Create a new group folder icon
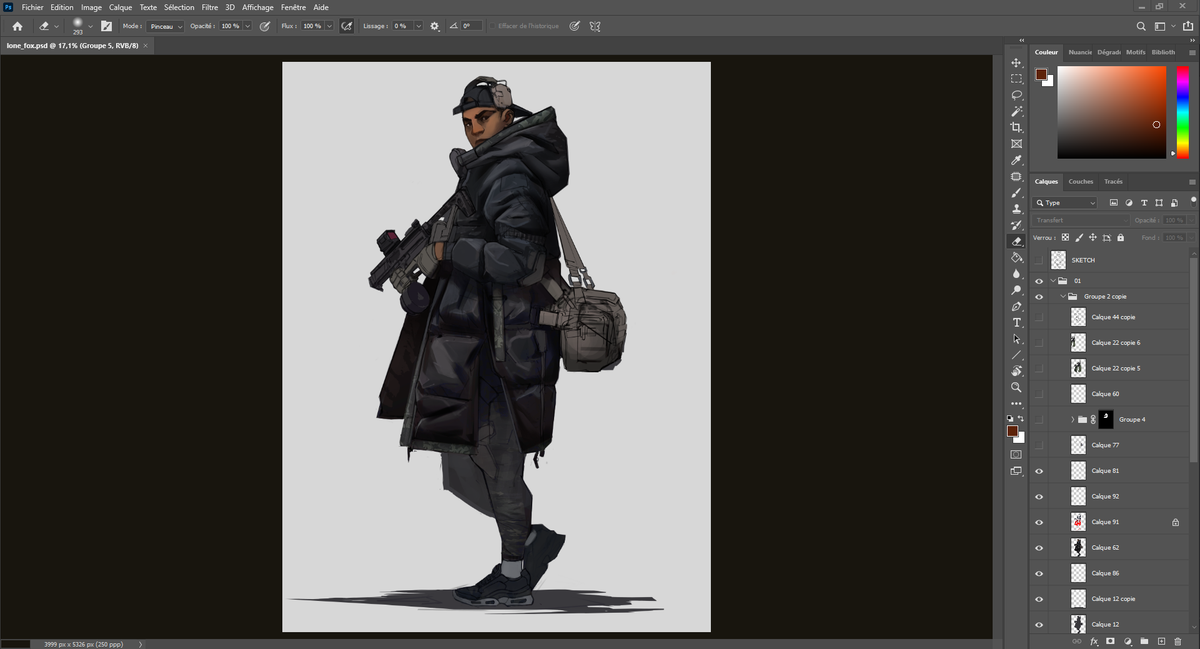 coord(1144,641)
